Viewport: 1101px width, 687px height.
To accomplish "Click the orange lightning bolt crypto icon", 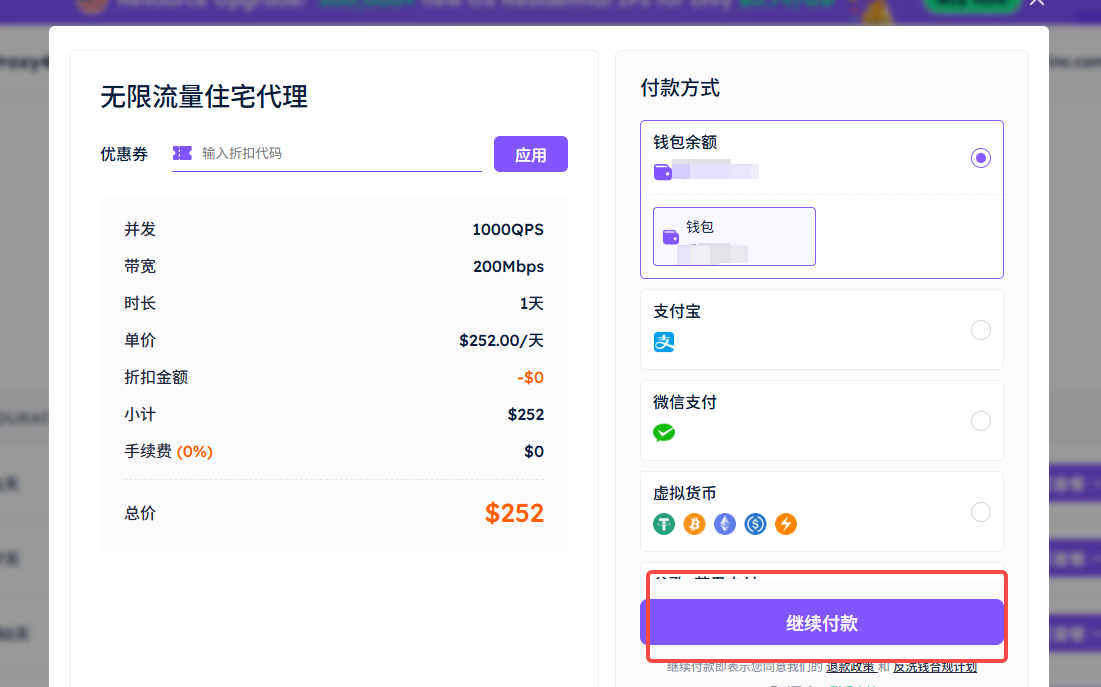I will 786,524.
